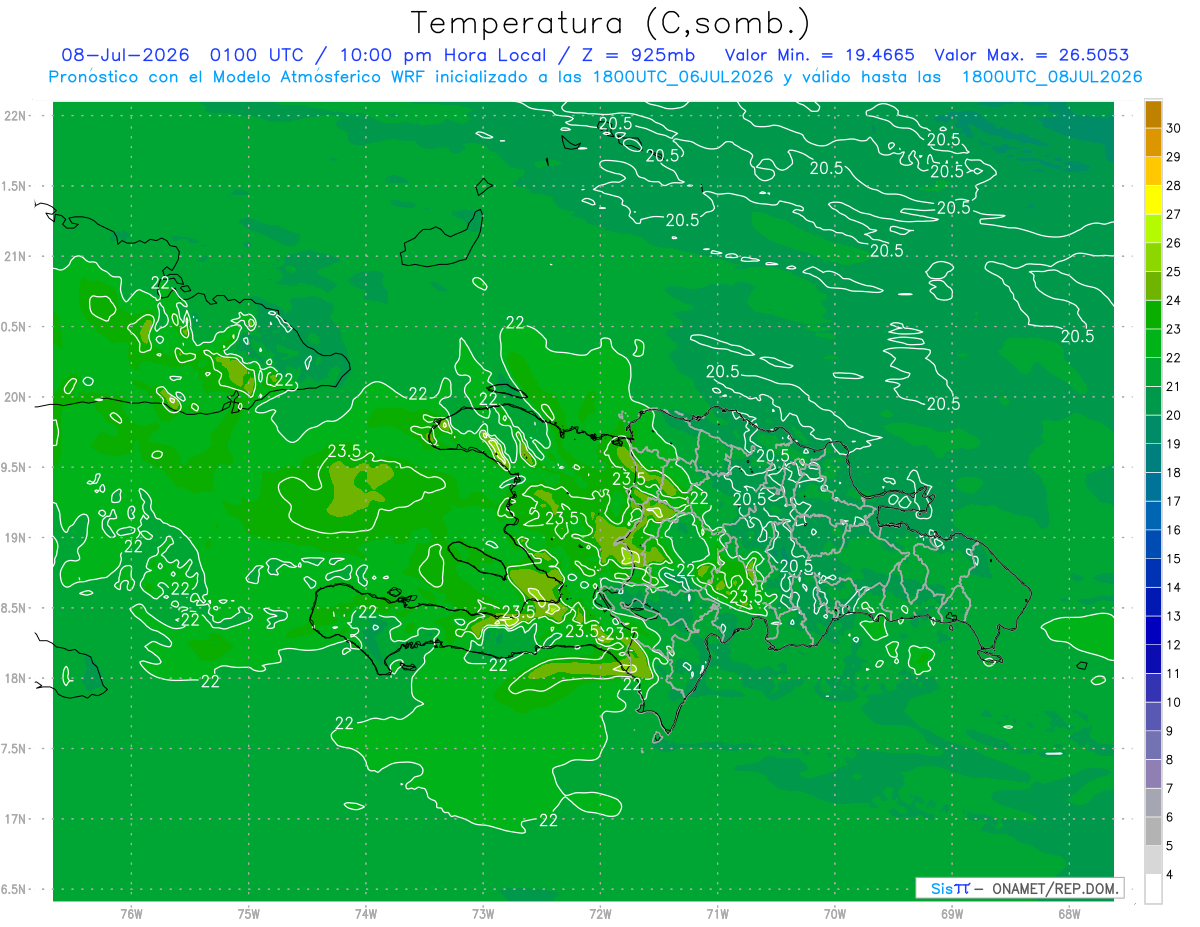Click the "19N" latitude axis label
The image size is (1200, 927).
point(17,537)
